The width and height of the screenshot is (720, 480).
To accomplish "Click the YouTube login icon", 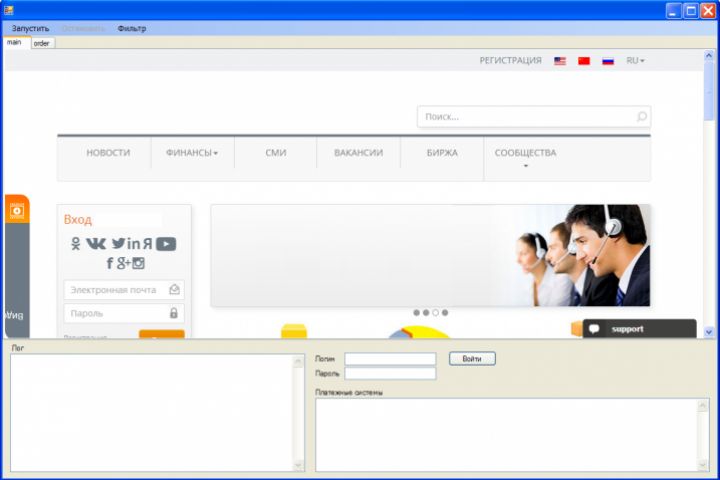I will coord(166,244).
